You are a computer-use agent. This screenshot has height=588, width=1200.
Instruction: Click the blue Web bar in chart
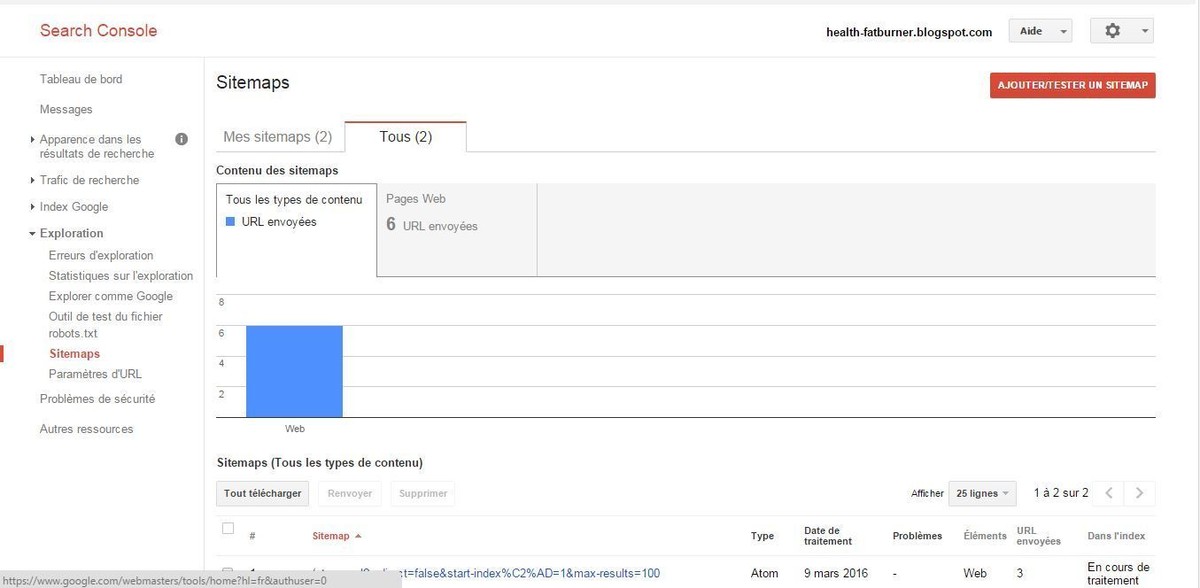294,371
